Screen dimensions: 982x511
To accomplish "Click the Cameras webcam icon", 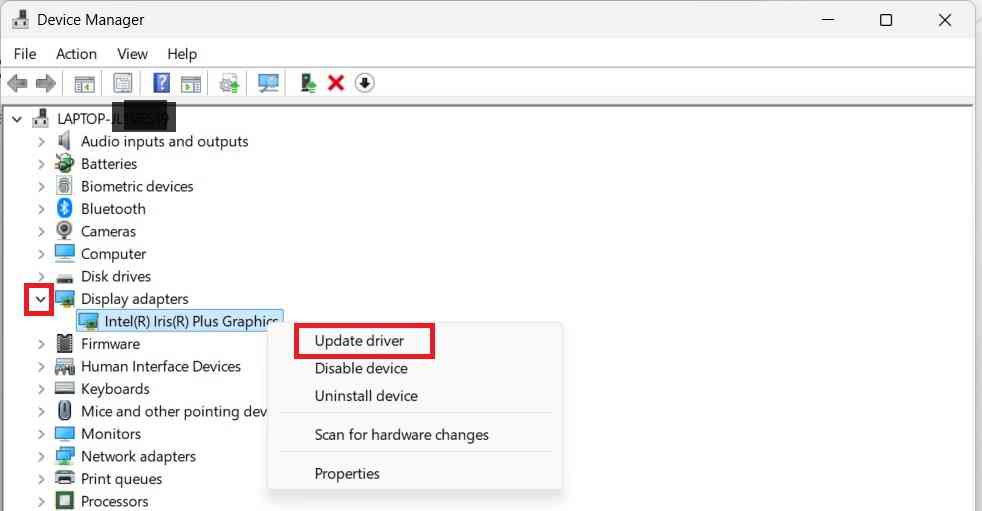I will tap(64, 230).
